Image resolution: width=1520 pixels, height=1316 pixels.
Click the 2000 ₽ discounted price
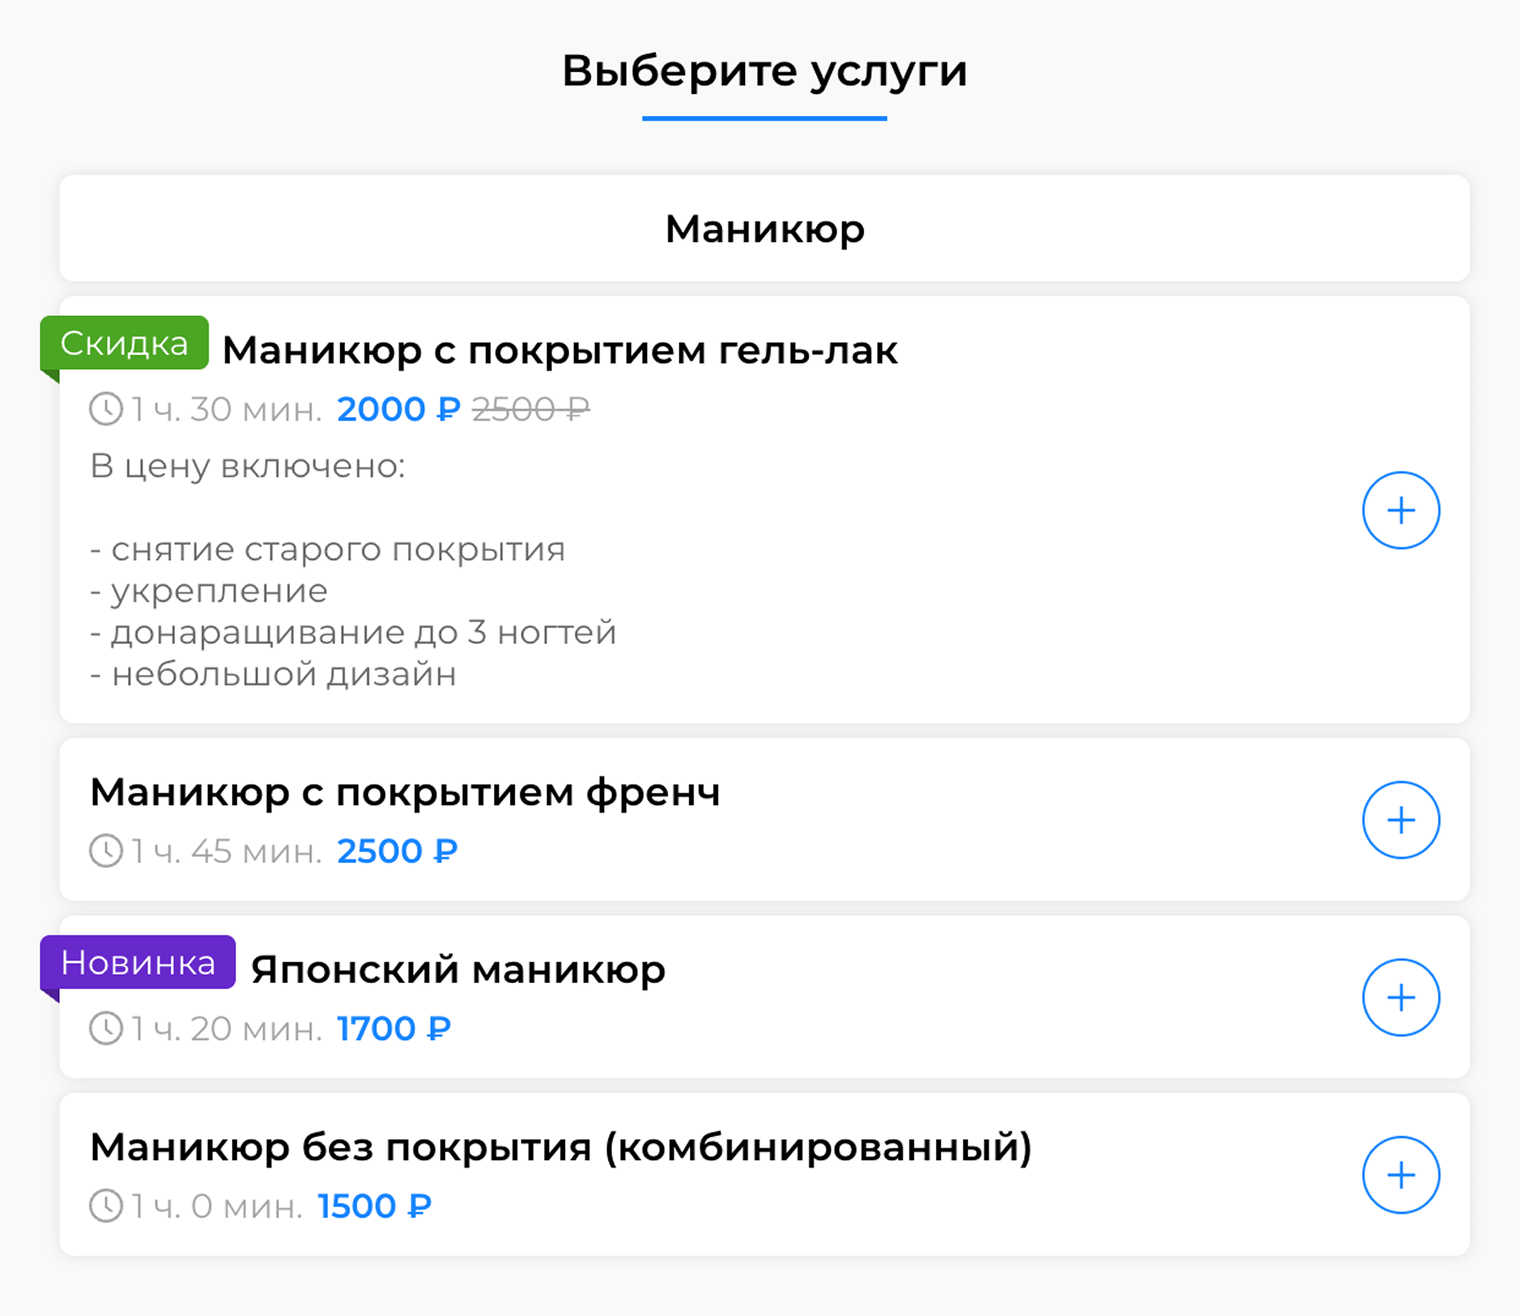398,409
